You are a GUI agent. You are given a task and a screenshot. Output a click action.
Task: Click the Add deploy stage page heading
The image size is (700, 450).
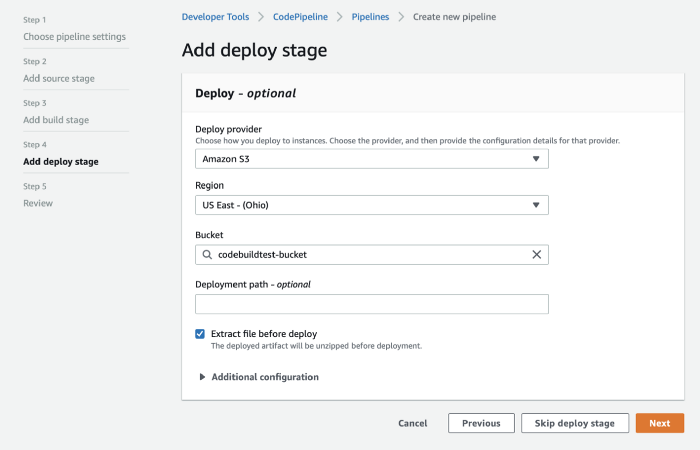[254, 50]
